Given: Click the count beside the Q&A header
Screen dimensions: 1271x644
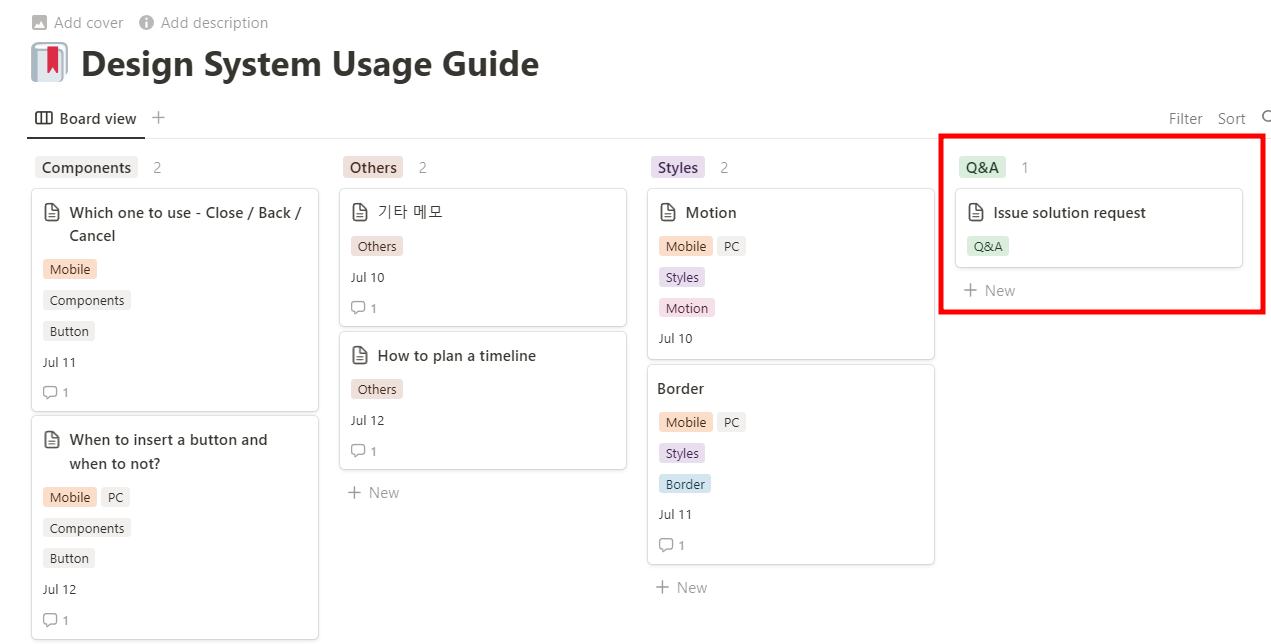Looking at the screenshot, I should pyautogui.click(x=1025, y=168).
